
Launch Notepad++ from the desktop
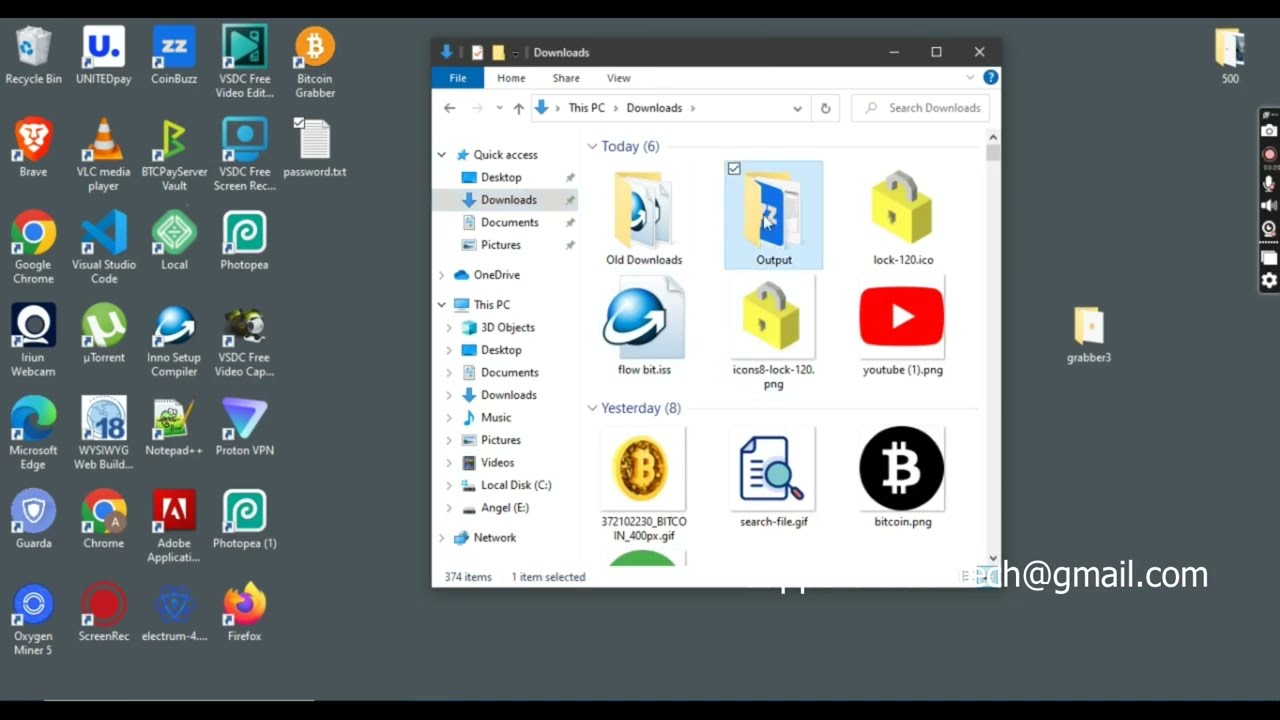pos(174,427)
